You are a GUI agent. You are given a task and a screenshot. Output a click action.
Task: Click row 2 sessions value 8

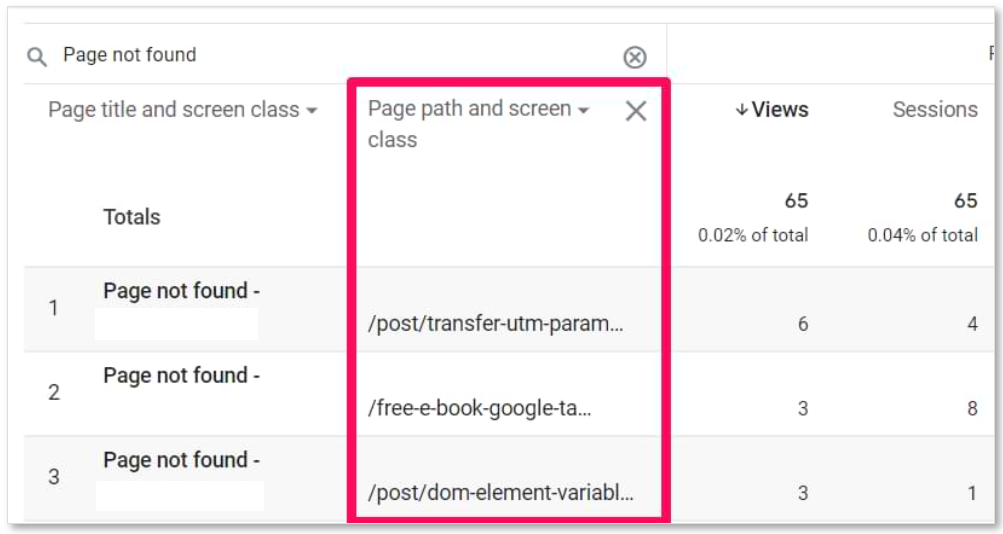[972, 408]
